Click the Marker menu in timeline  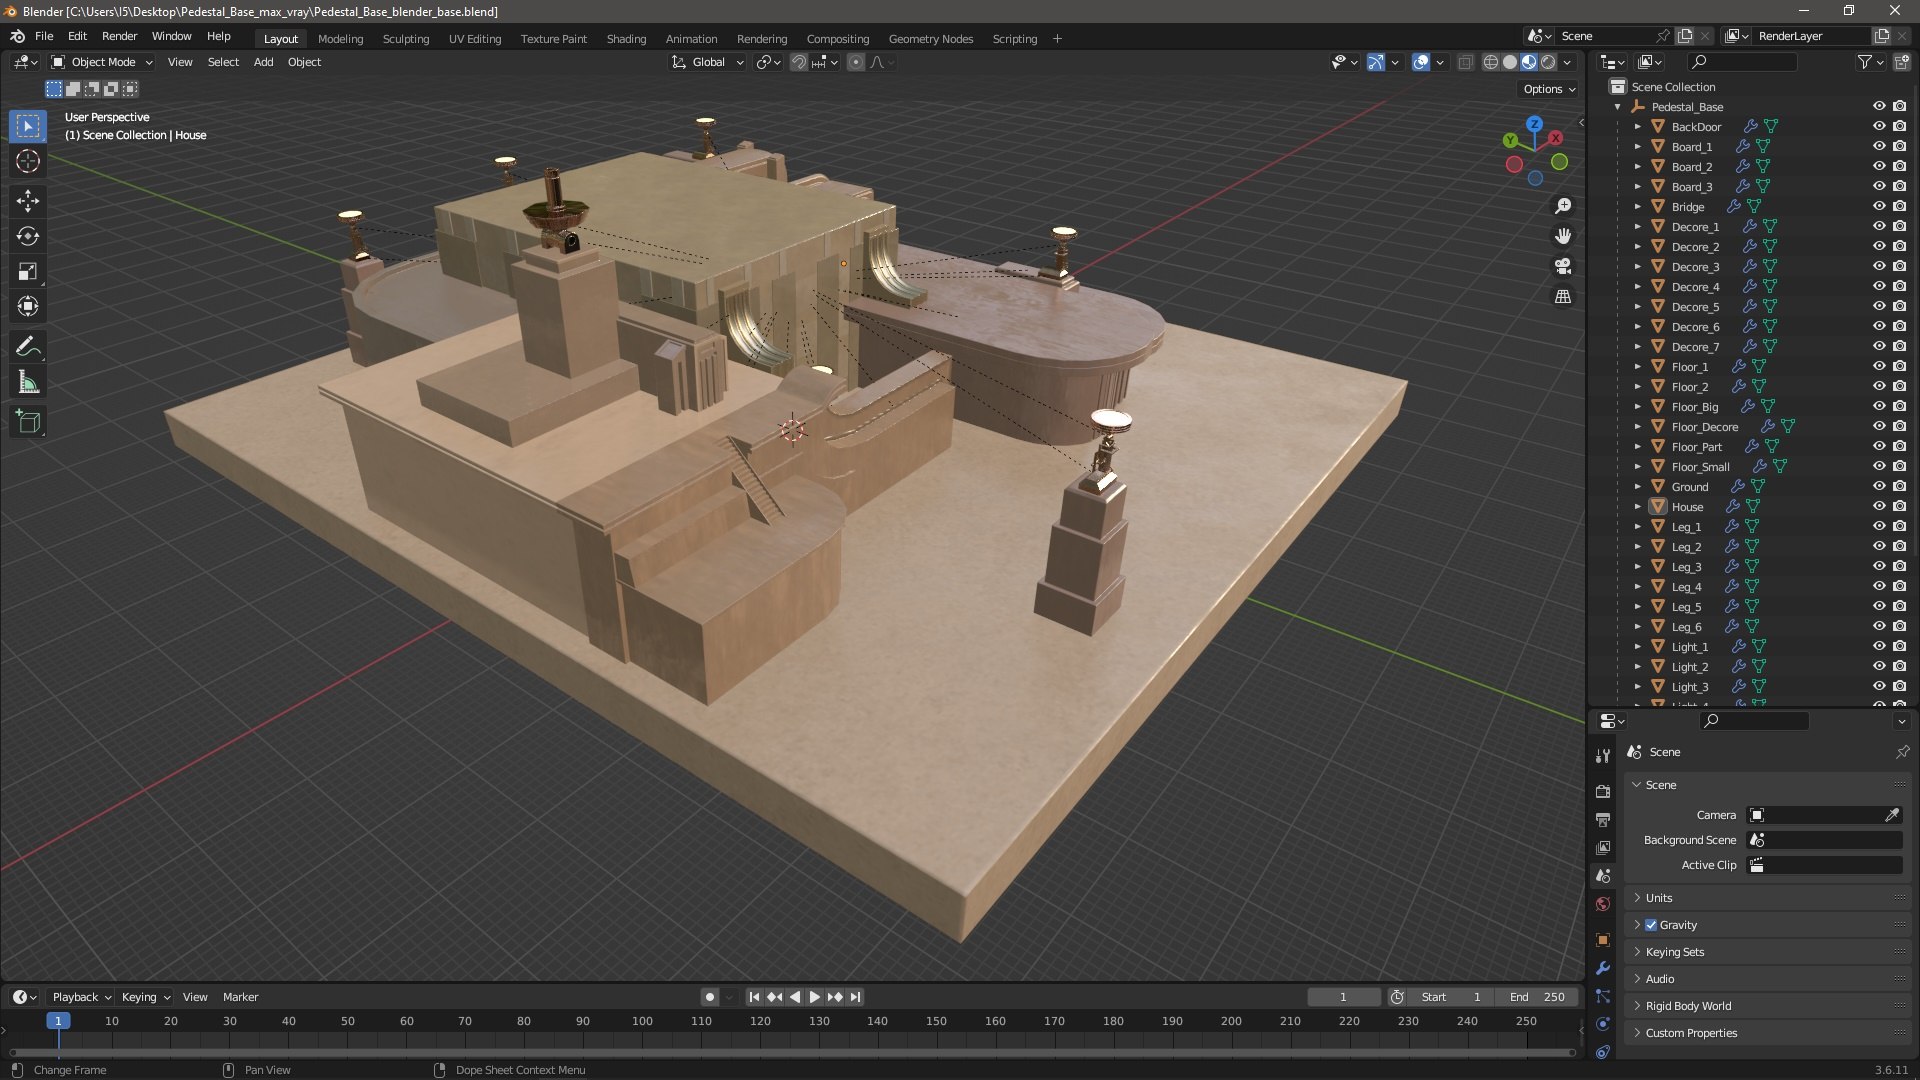(x=240, y=997)
